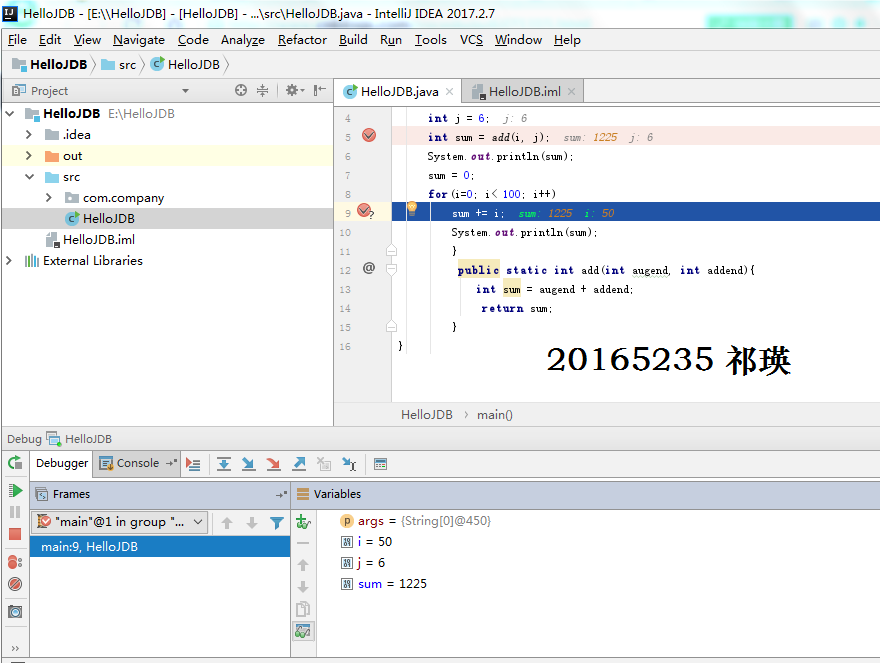Screen dimensions: 880x663
Task: Click the Rerun HelloJDB debug icon
Action: pos(15,463)
